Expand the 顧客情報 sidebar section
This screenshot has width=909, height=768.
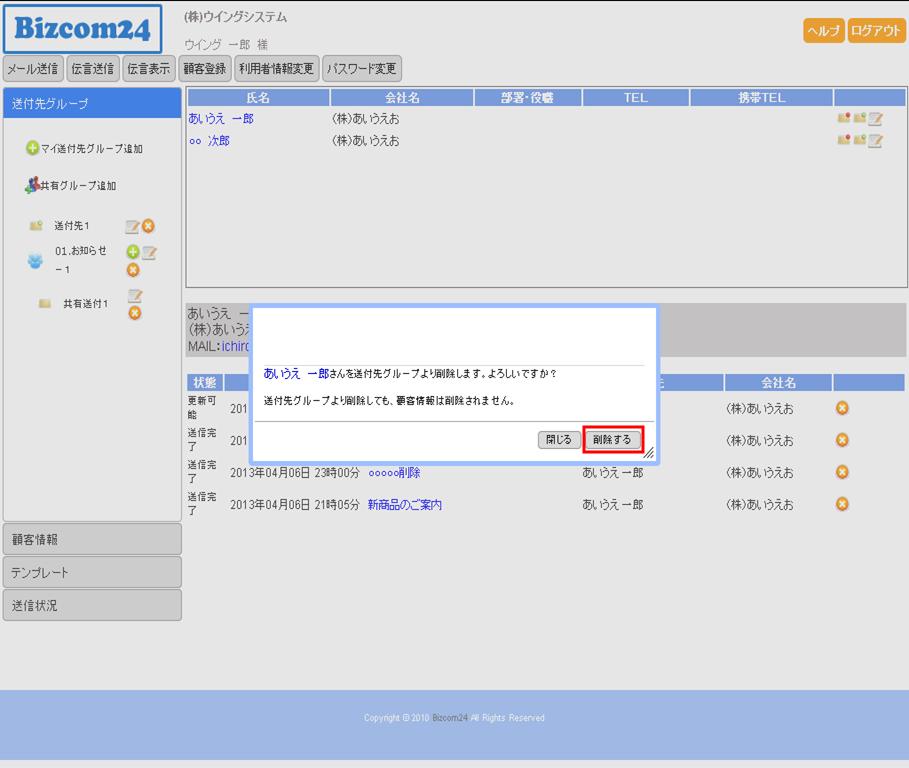(x=92, y=539)
